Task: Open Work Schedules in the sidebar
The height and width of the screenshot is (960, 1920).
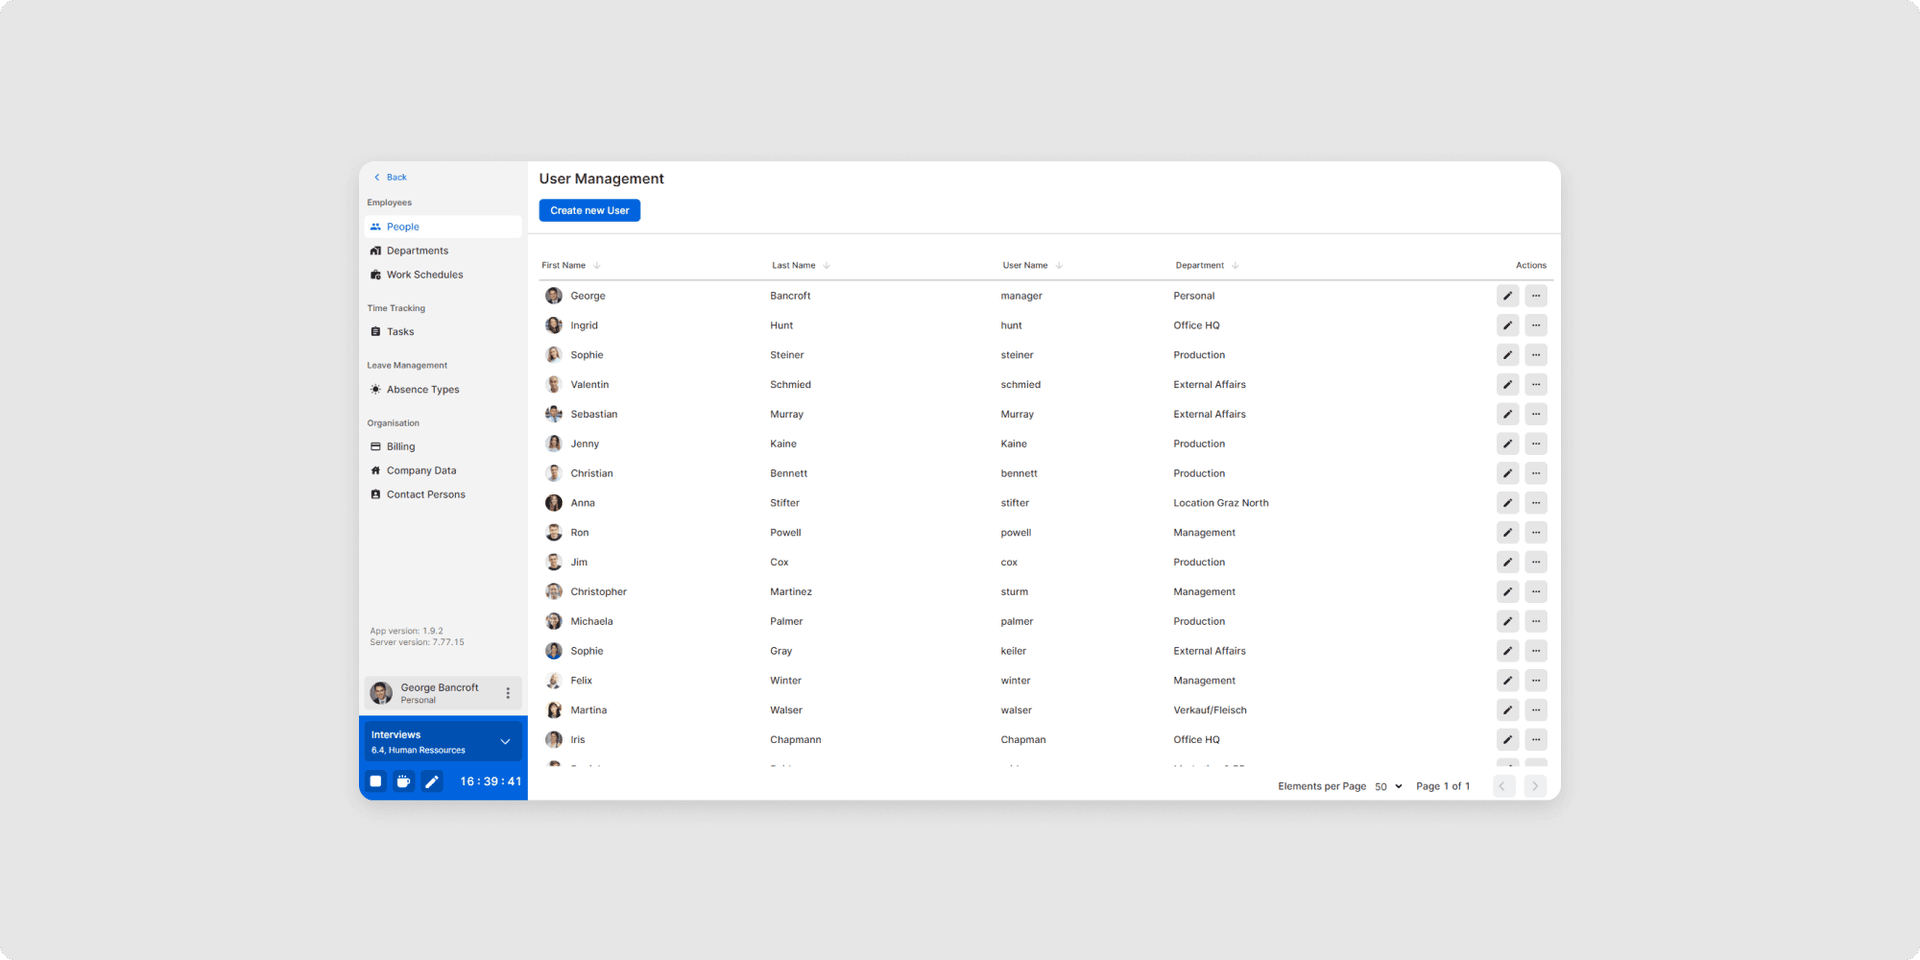Action: (x=443, y=275)
